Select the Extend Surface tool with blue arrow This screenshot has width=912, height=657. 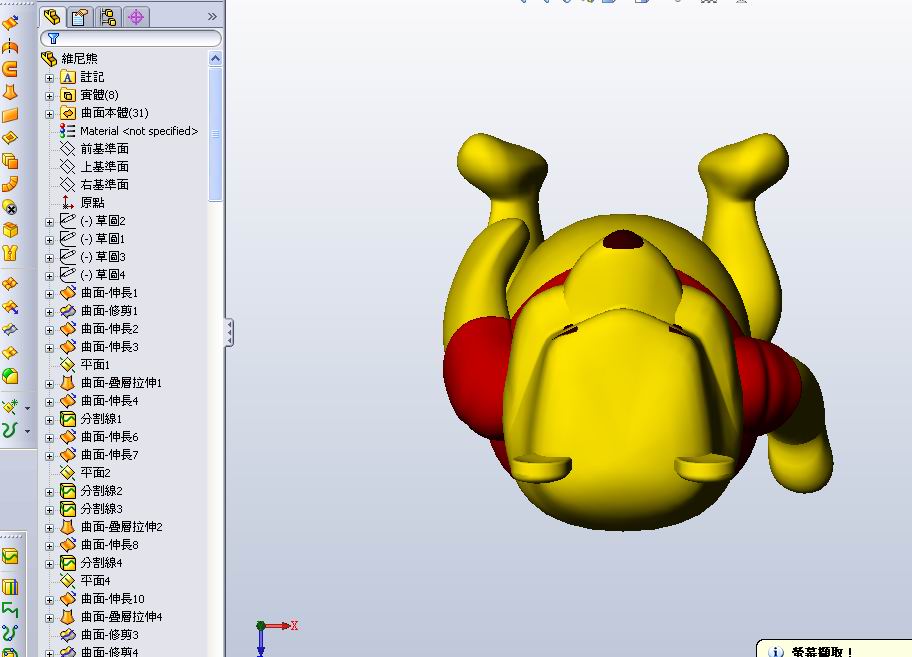pyautogui.click(x=10, y=307)
